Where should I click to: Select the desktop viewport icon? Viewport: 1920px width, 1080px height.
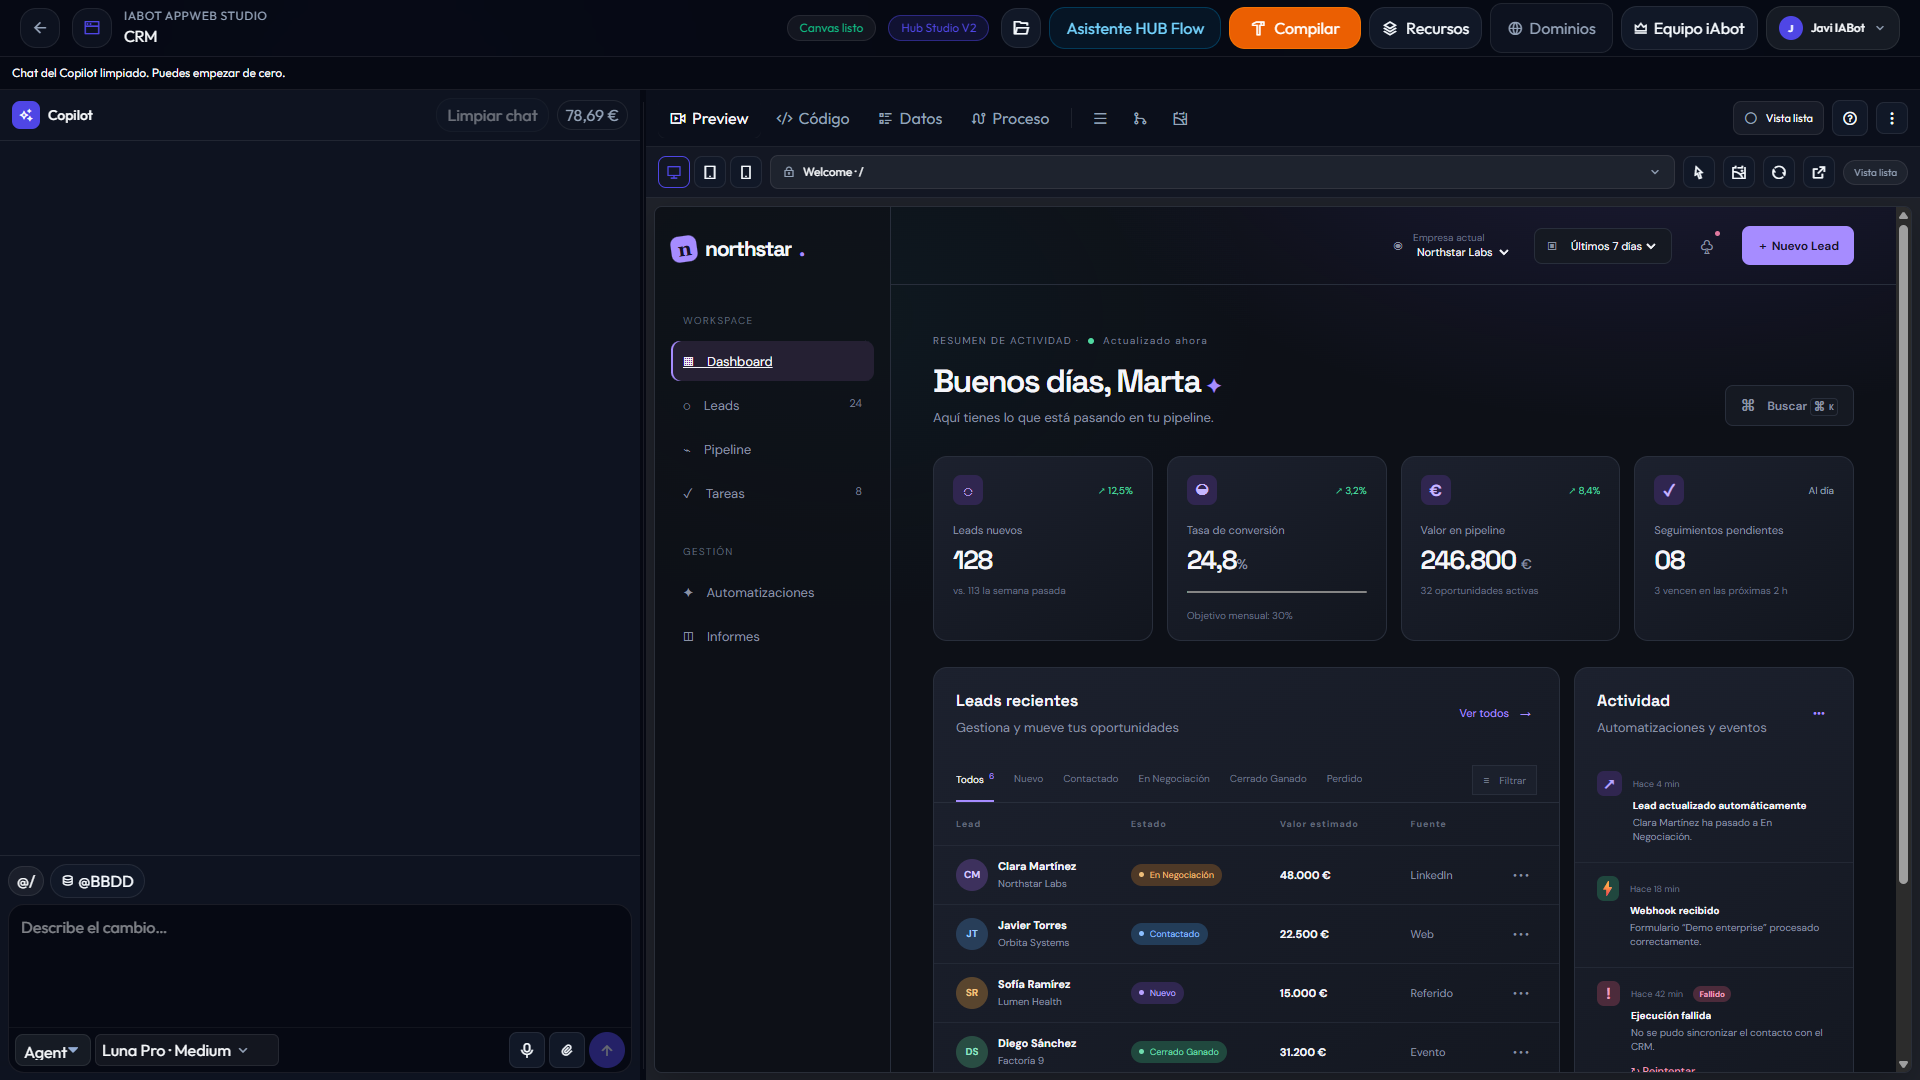tap(674, 172)
